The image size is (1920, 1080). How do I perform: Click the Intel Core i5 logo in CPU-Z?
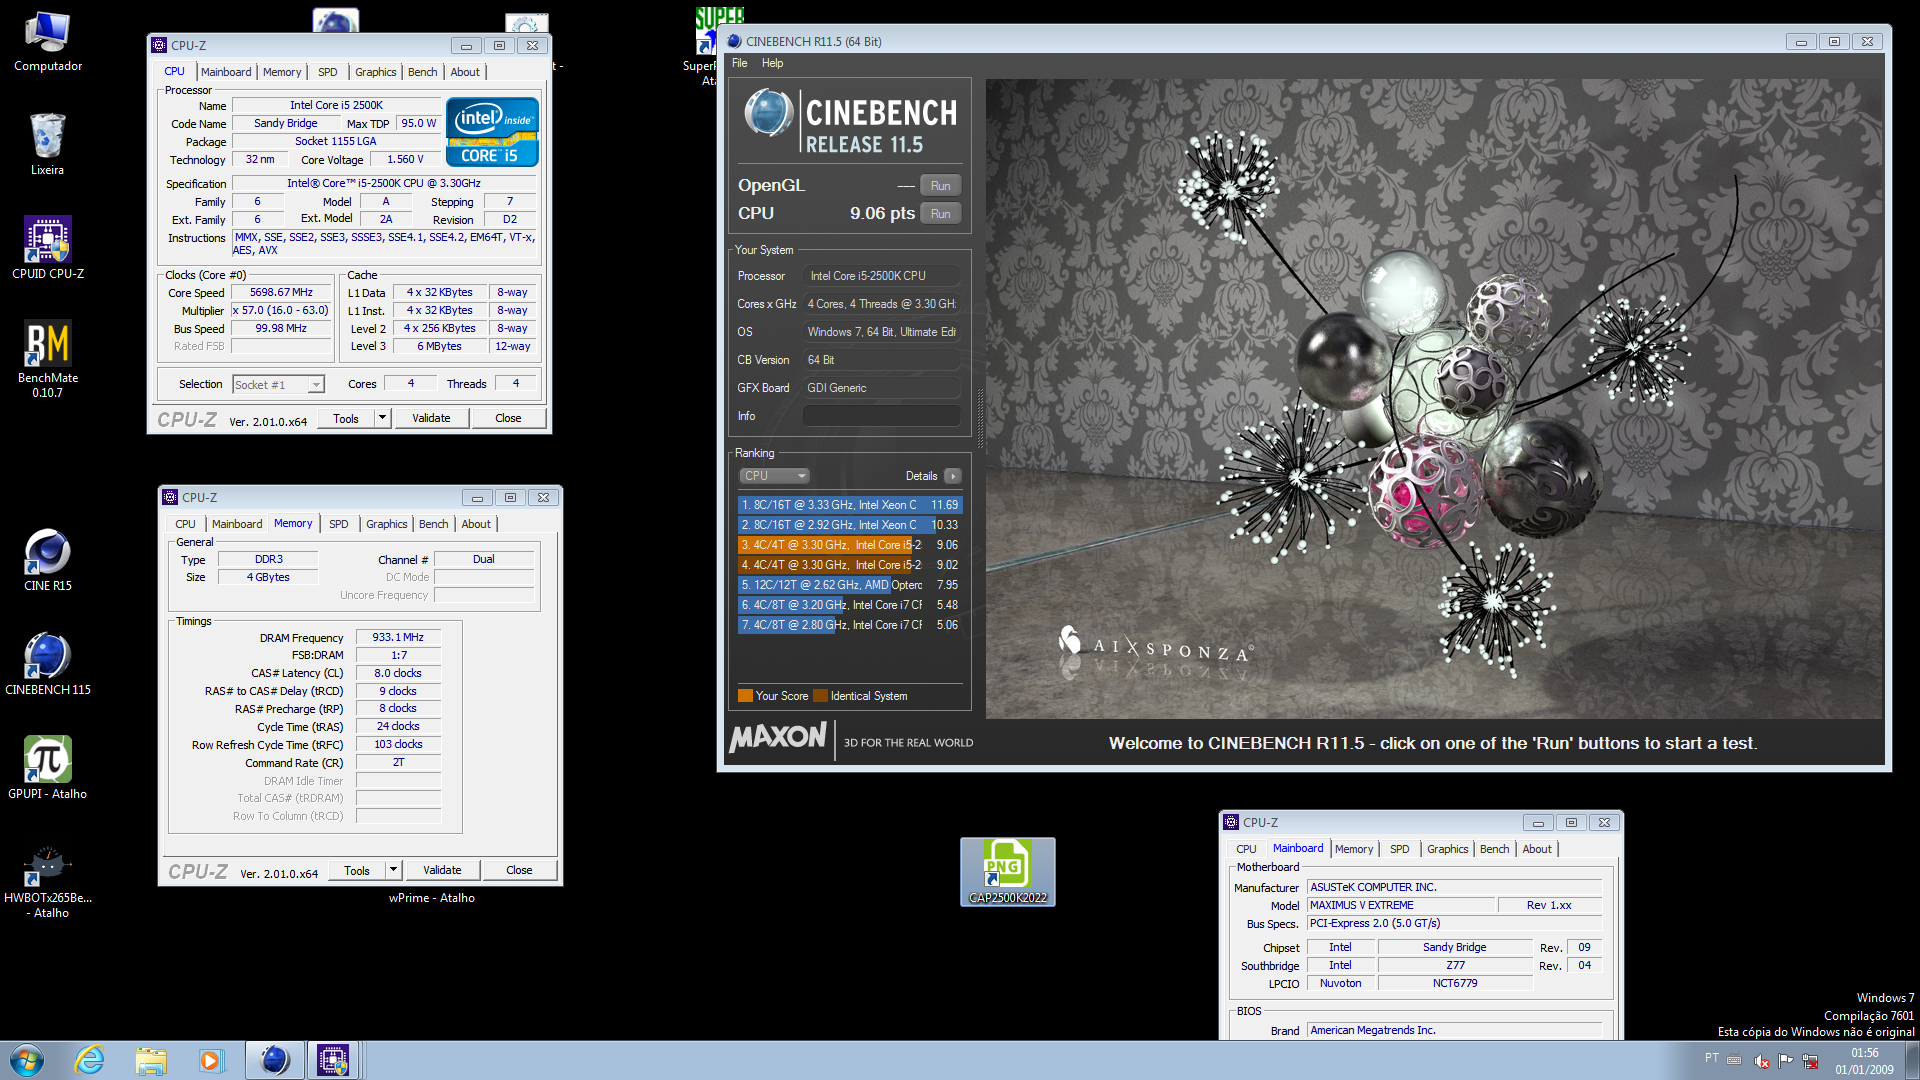(x=492, y=131)
